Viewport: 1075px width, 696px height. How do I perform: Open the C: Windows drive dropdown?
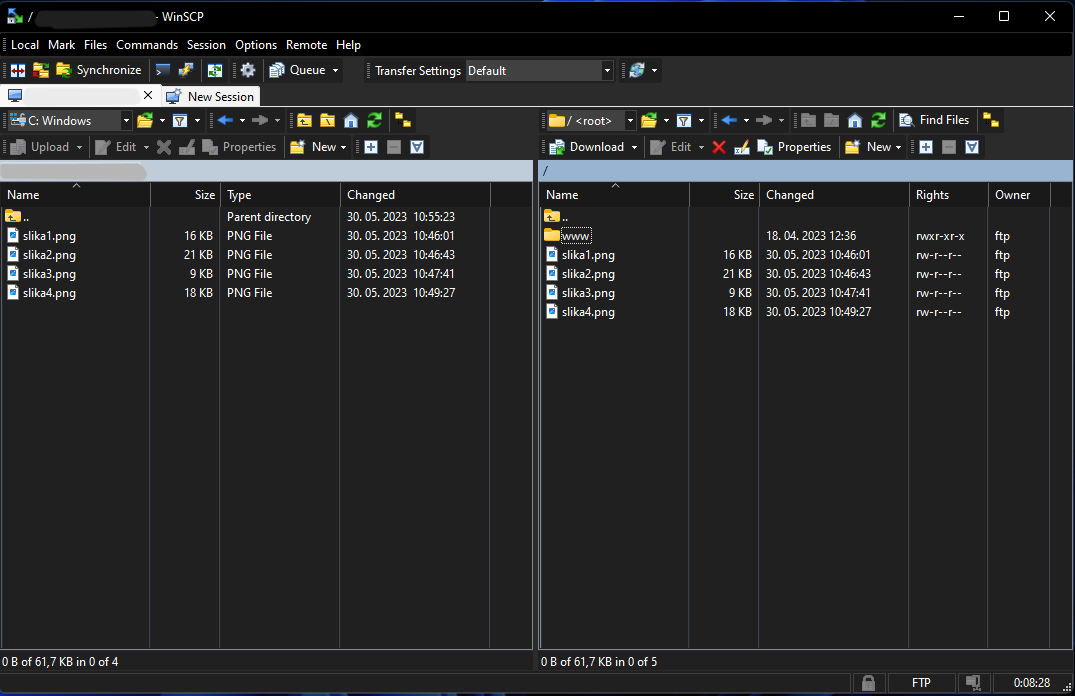click(126, 121)
